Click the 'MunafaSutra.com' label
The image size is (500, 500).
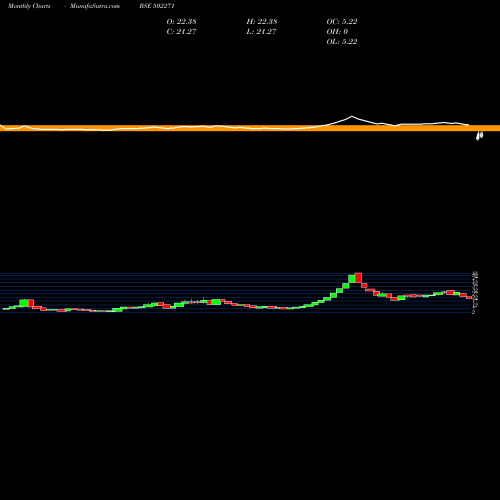tap(95, 6)
